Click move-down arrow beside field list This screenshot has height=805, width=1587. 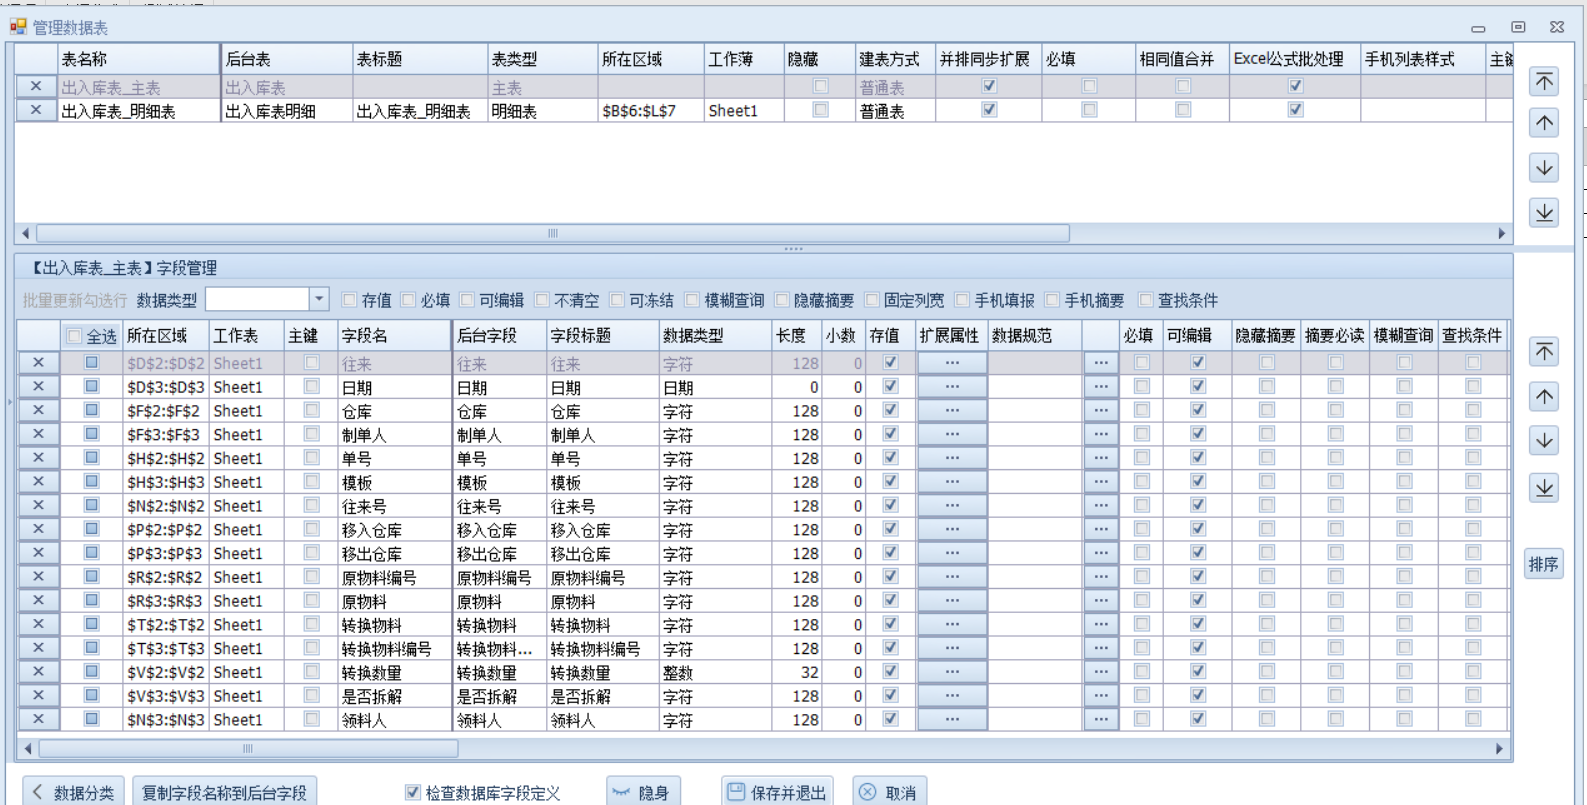(x=1544, y=440)
